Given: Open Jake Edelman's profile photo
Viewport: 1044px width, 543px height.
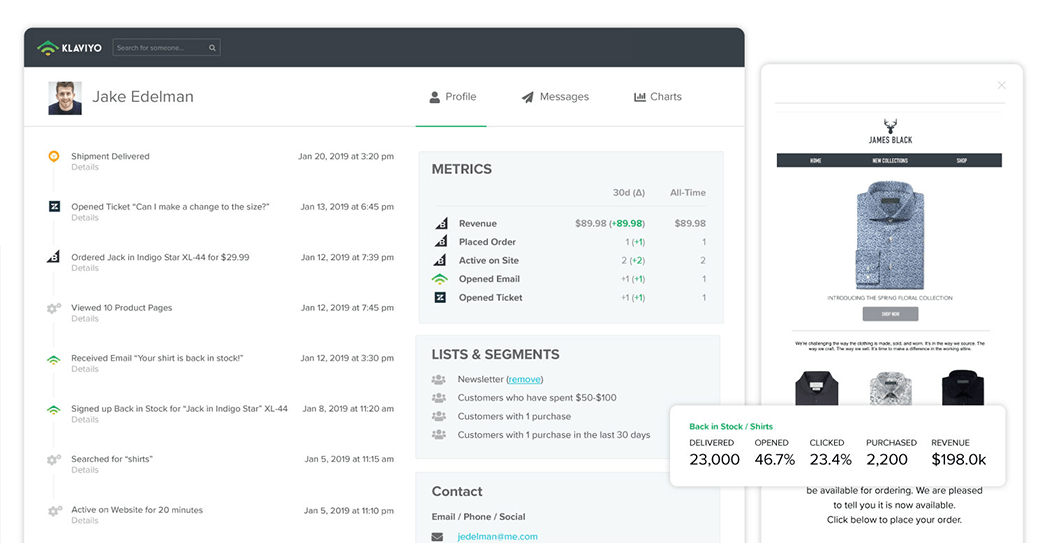Looking at the screenshot, I should point(65,98).
